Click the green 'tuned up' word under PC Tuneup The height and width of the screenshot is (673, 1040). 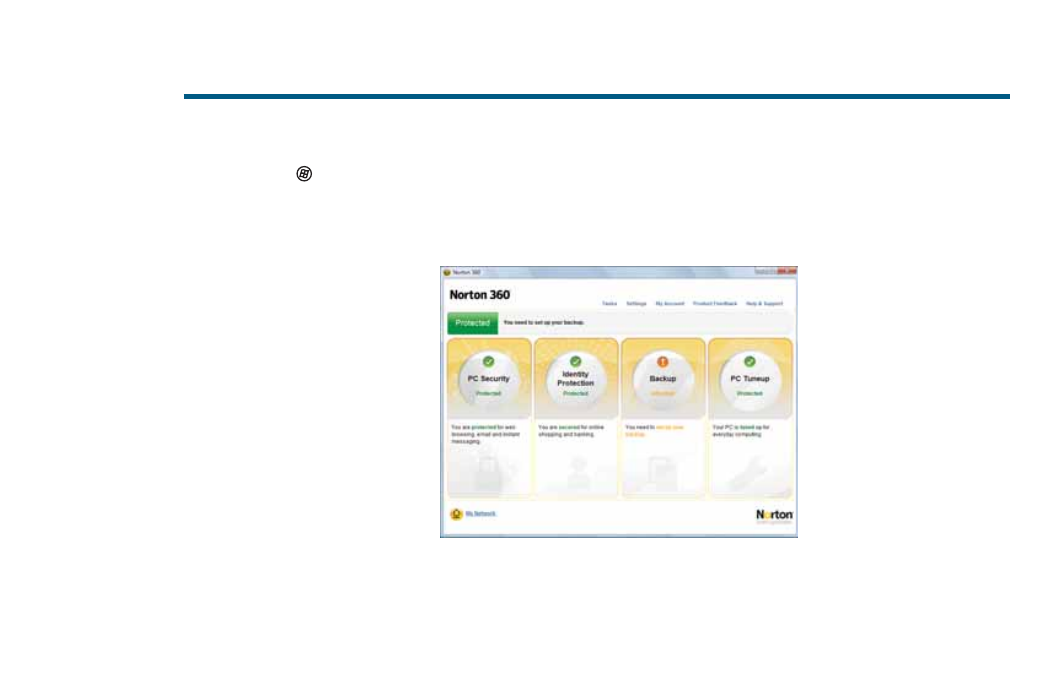pyautogui.click(x=751, y=428)
